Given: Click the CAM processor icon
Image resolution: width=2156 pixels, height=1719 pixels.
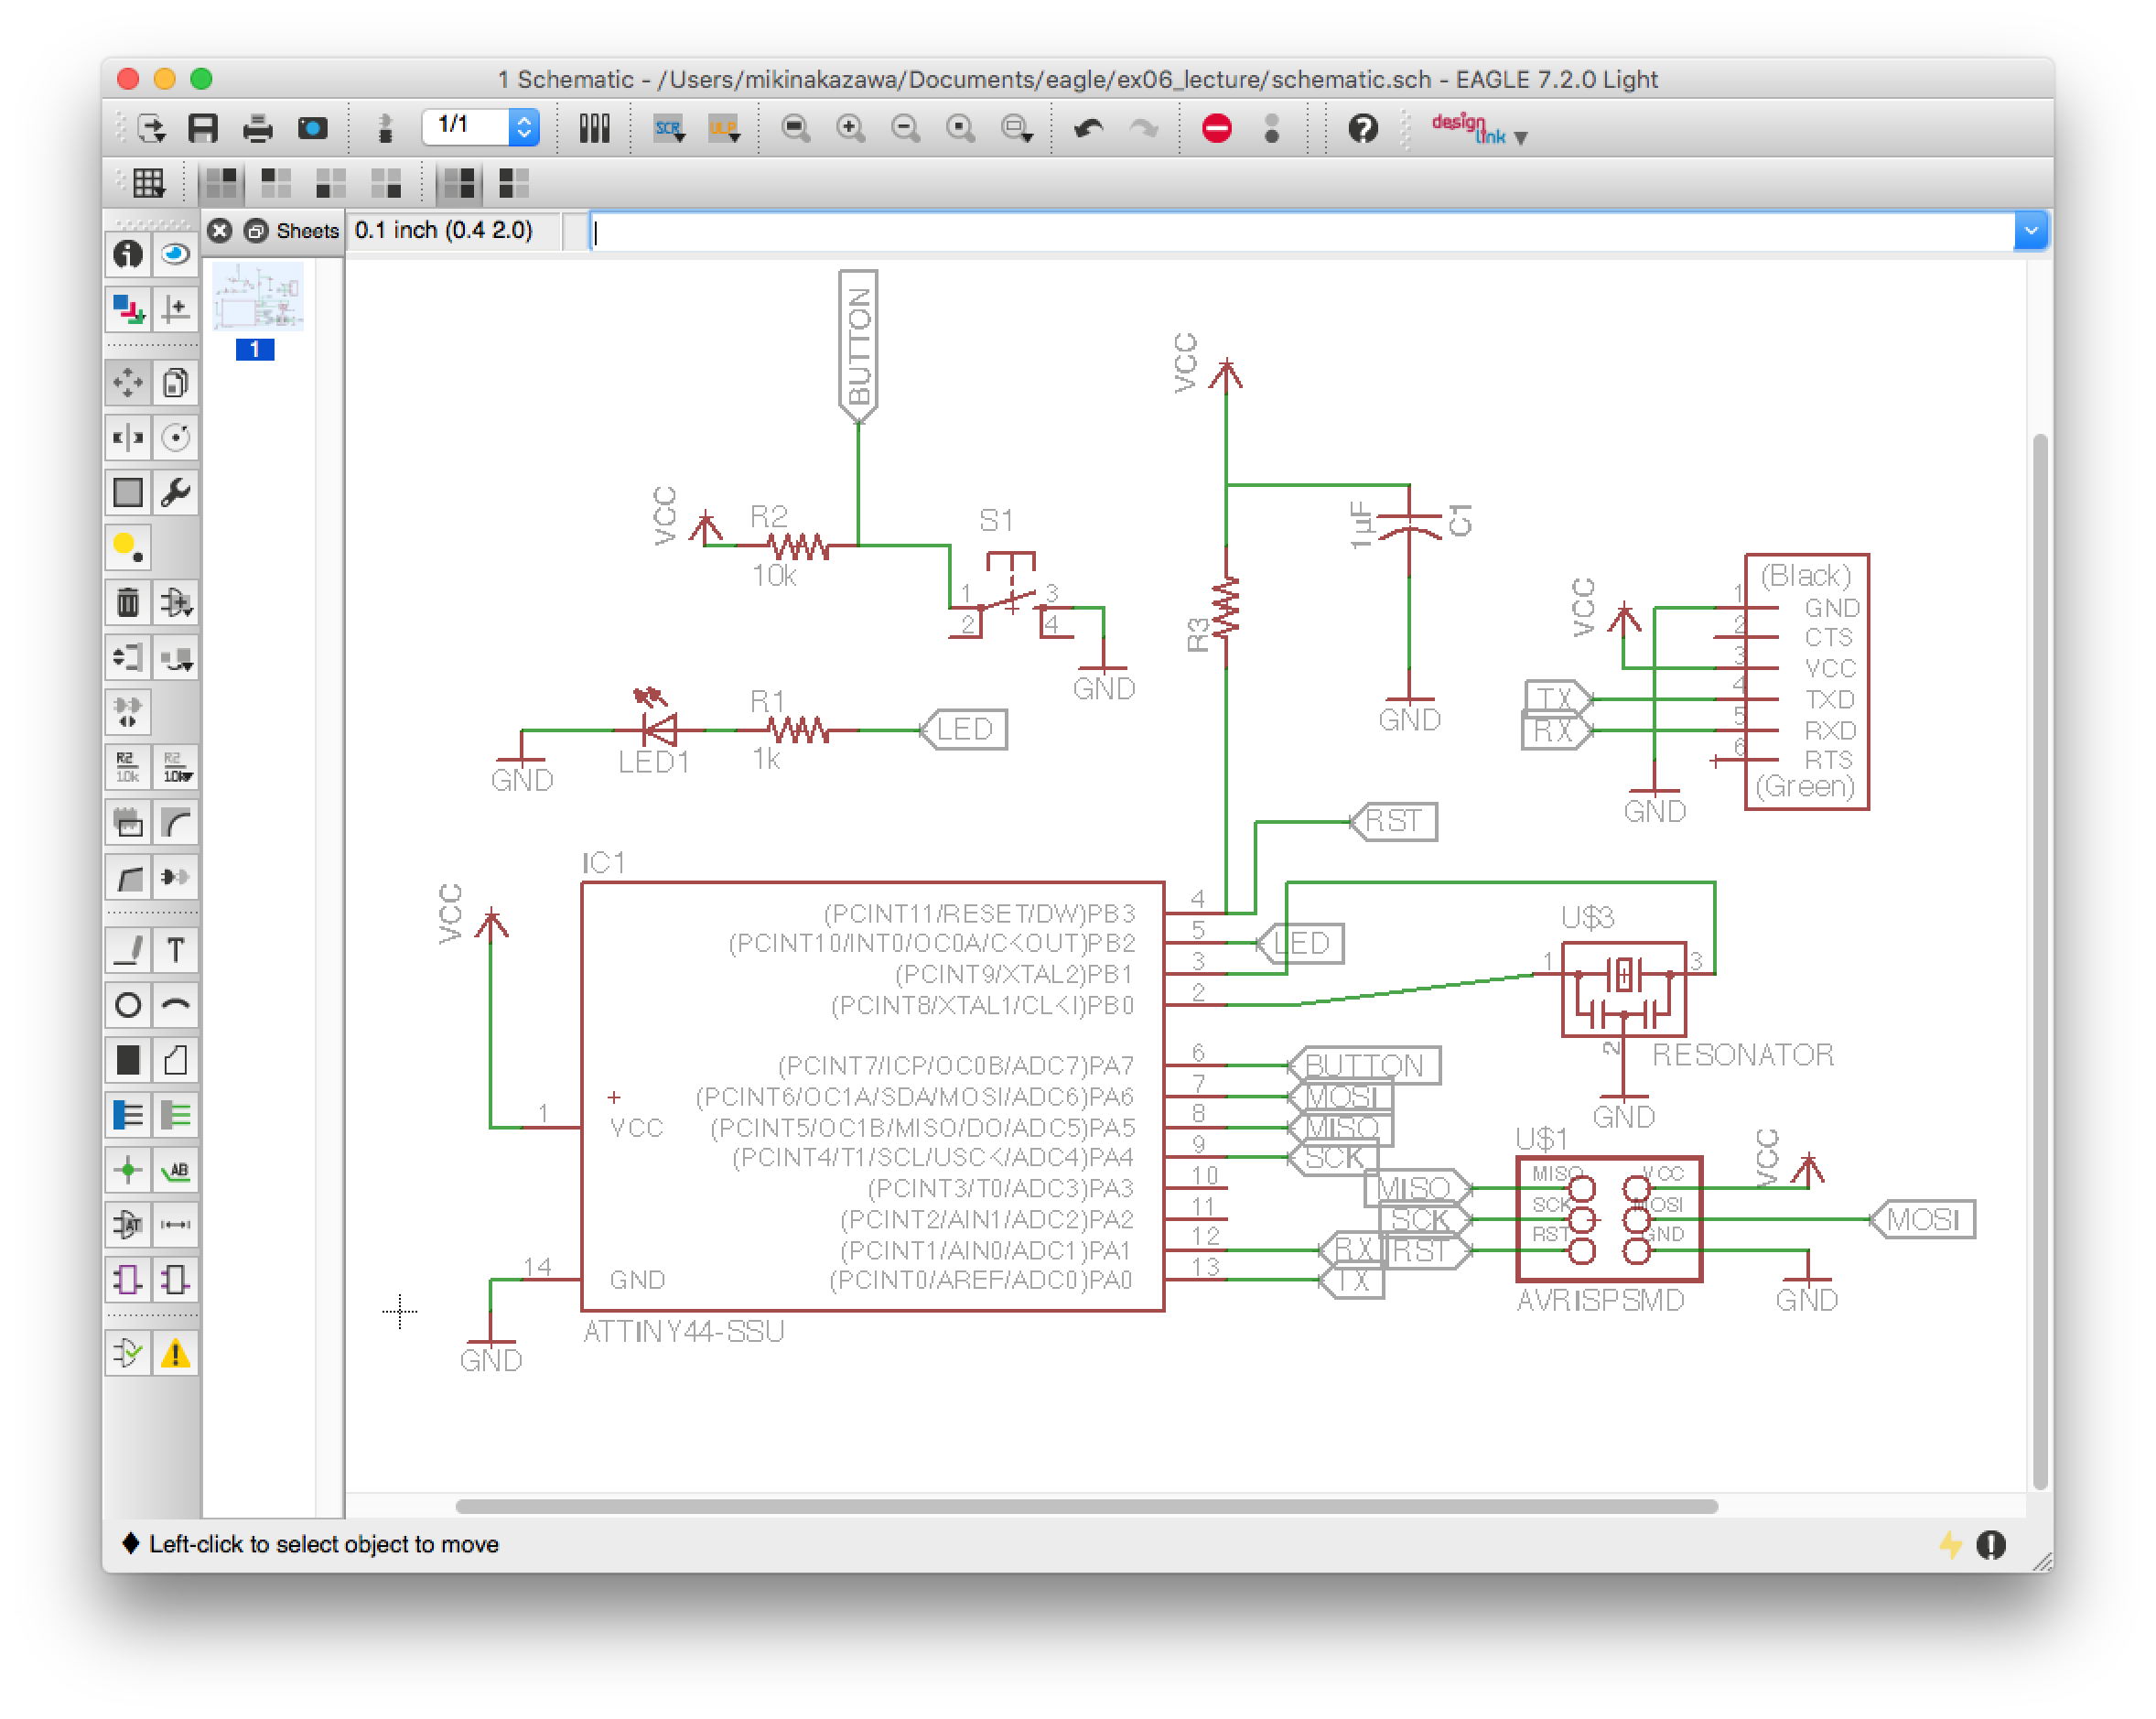Looking at the screenshot, I should pyautogui.click(x=313, y=128).
